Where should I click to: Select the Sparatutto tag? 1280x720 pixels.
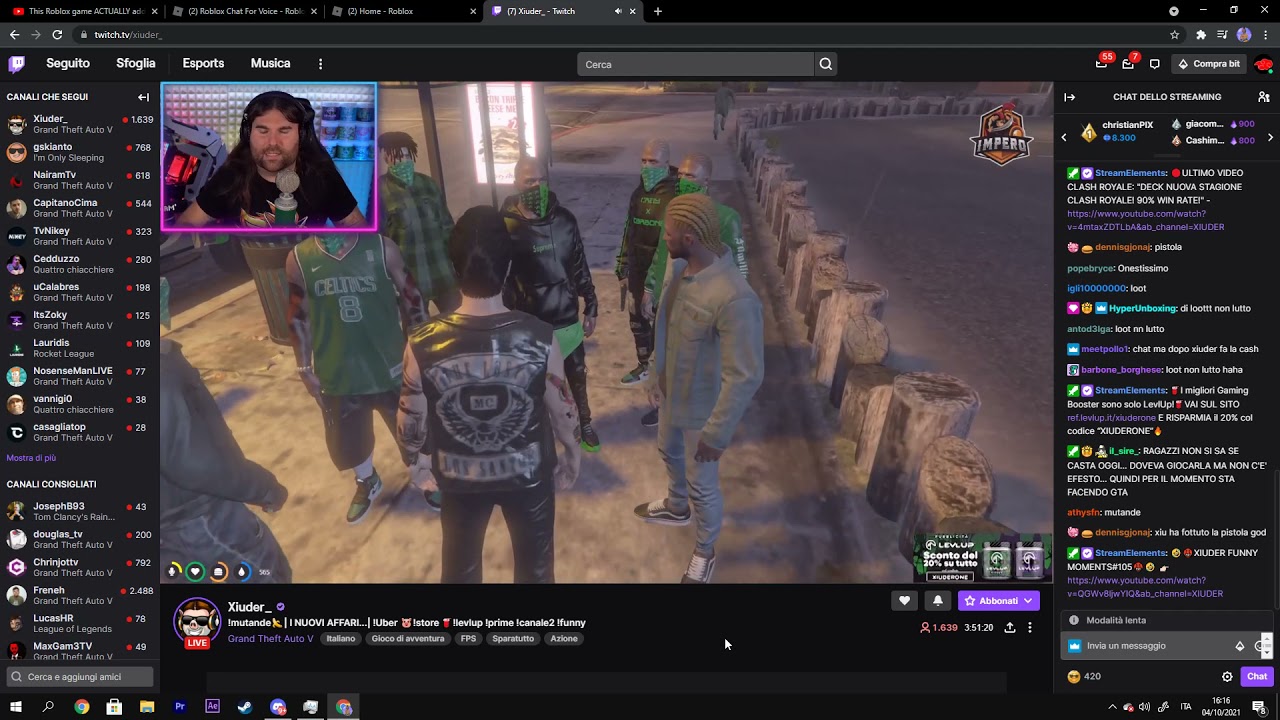(x=513, y=639)
